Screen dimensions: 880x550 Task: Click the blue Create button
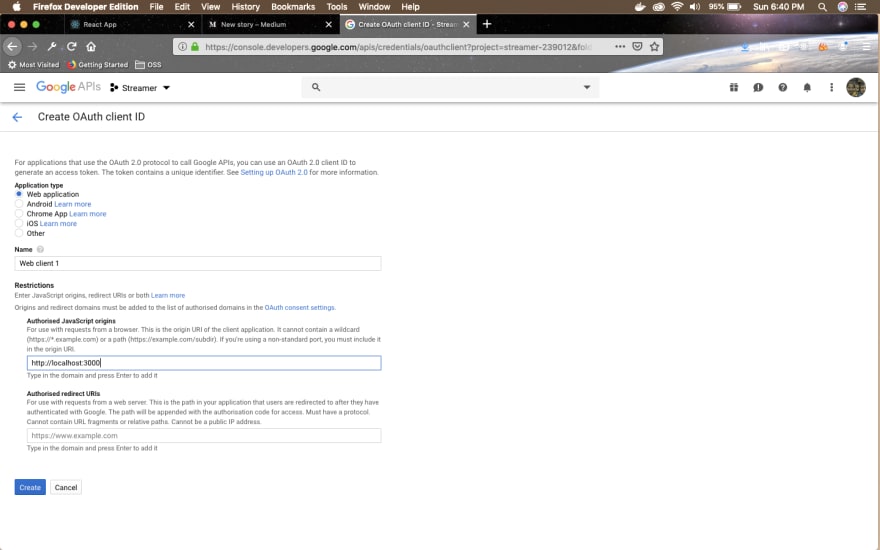(30, 487)
